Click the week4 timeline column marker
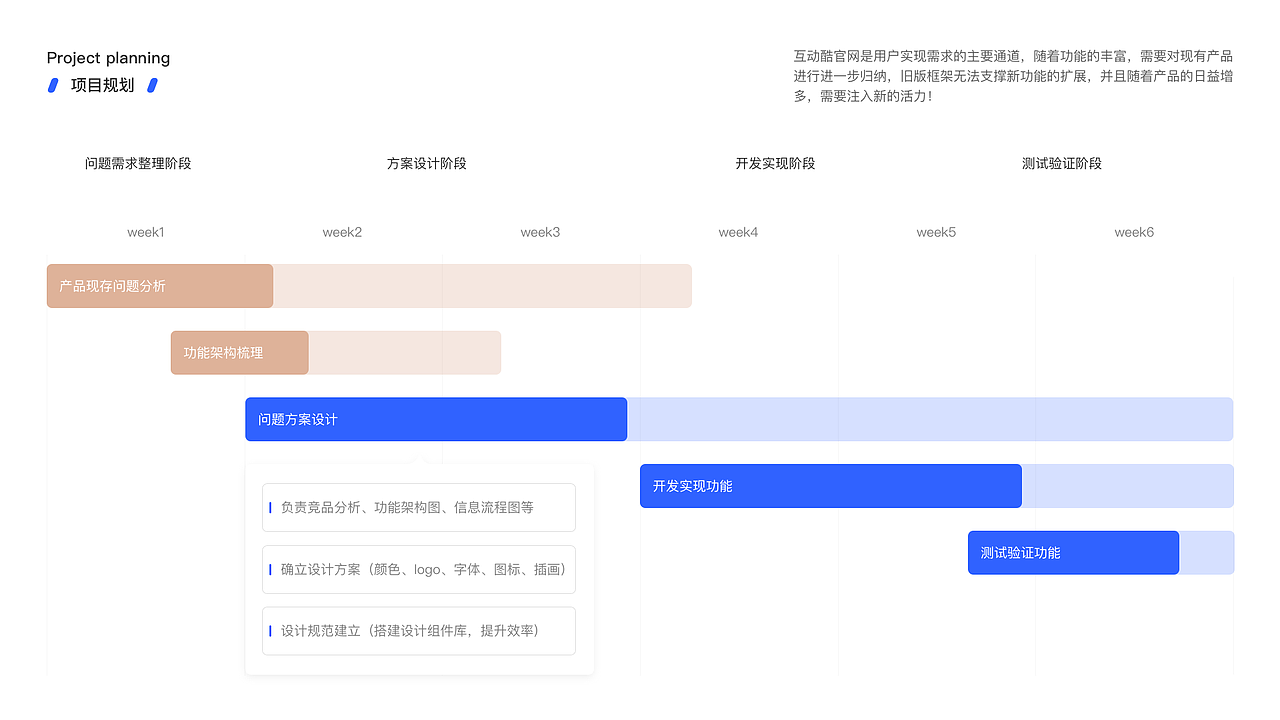The image size is (1280, 720). 738,231
